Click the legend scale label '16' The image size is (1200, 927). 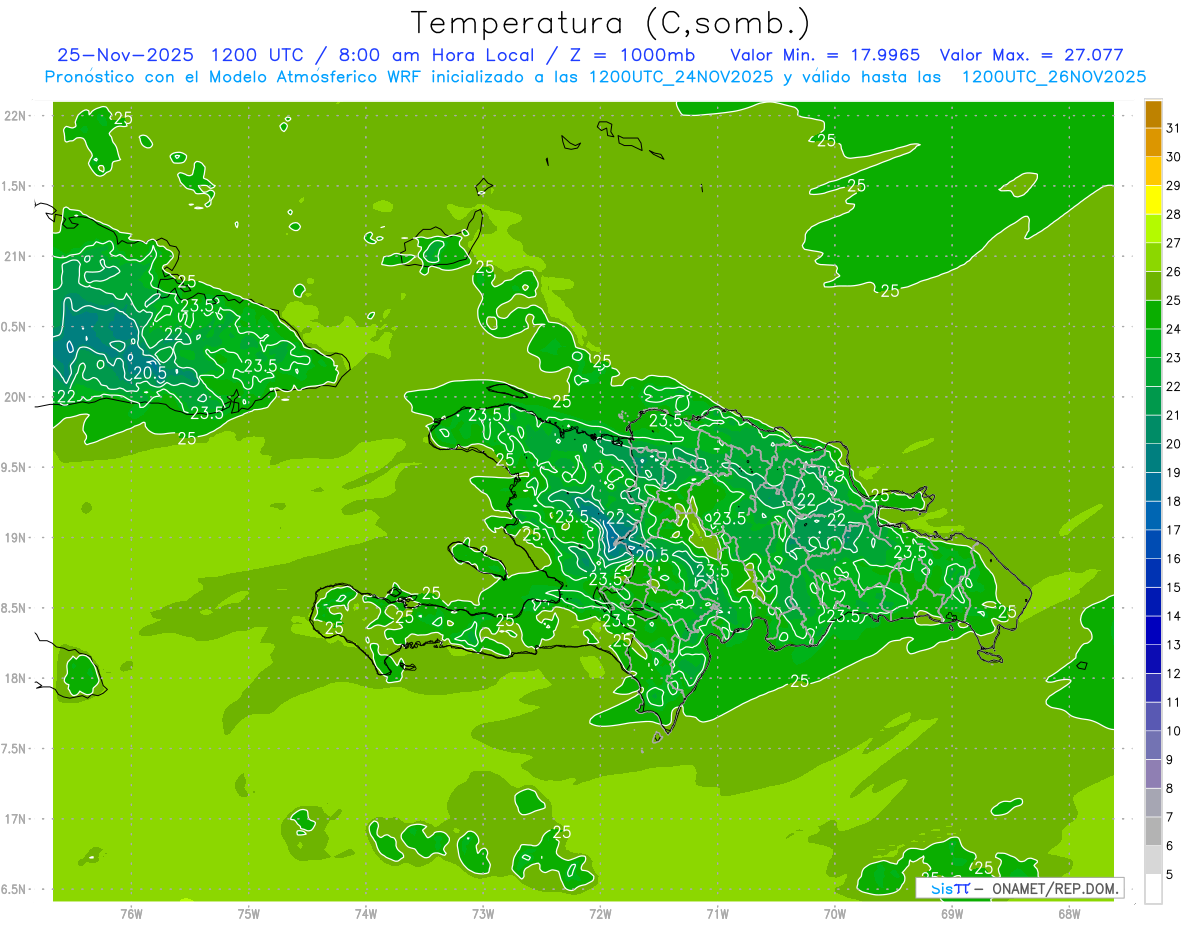1174,558
